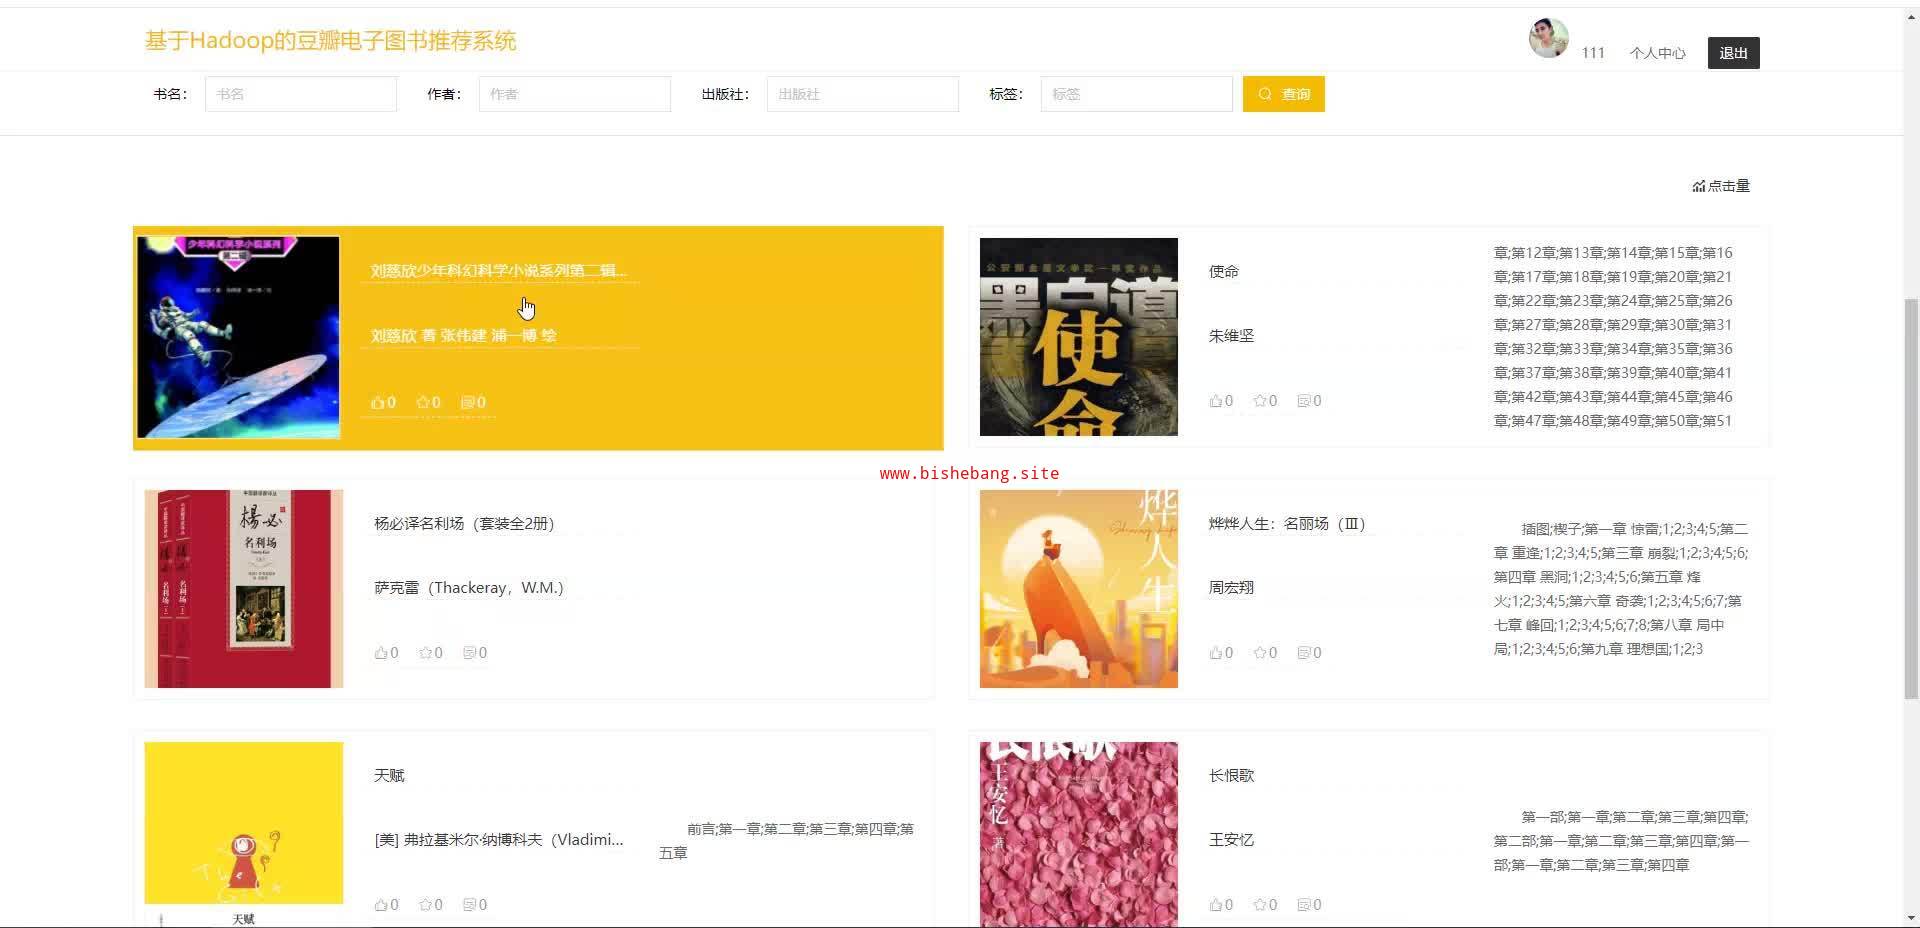The height and width of the screenshot is (928, 1920).
Task: Open comments for 烨烨人生：名丽场
Action: point(1309,653)
